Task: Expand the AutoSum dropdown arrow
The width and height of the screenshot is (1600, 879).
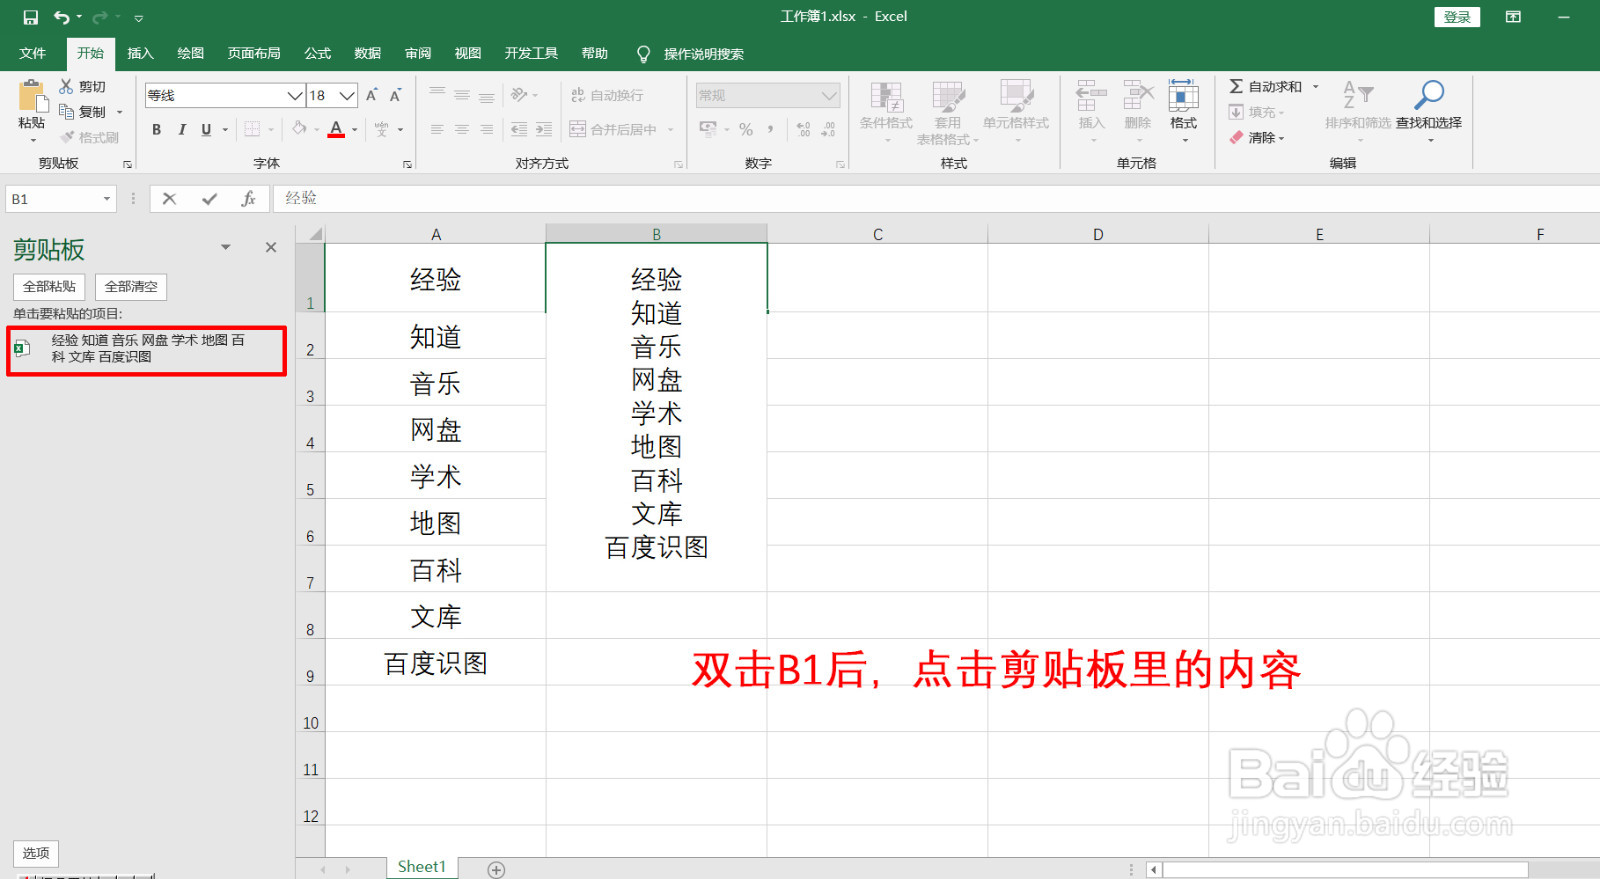Action: (x=1316, y=87)
